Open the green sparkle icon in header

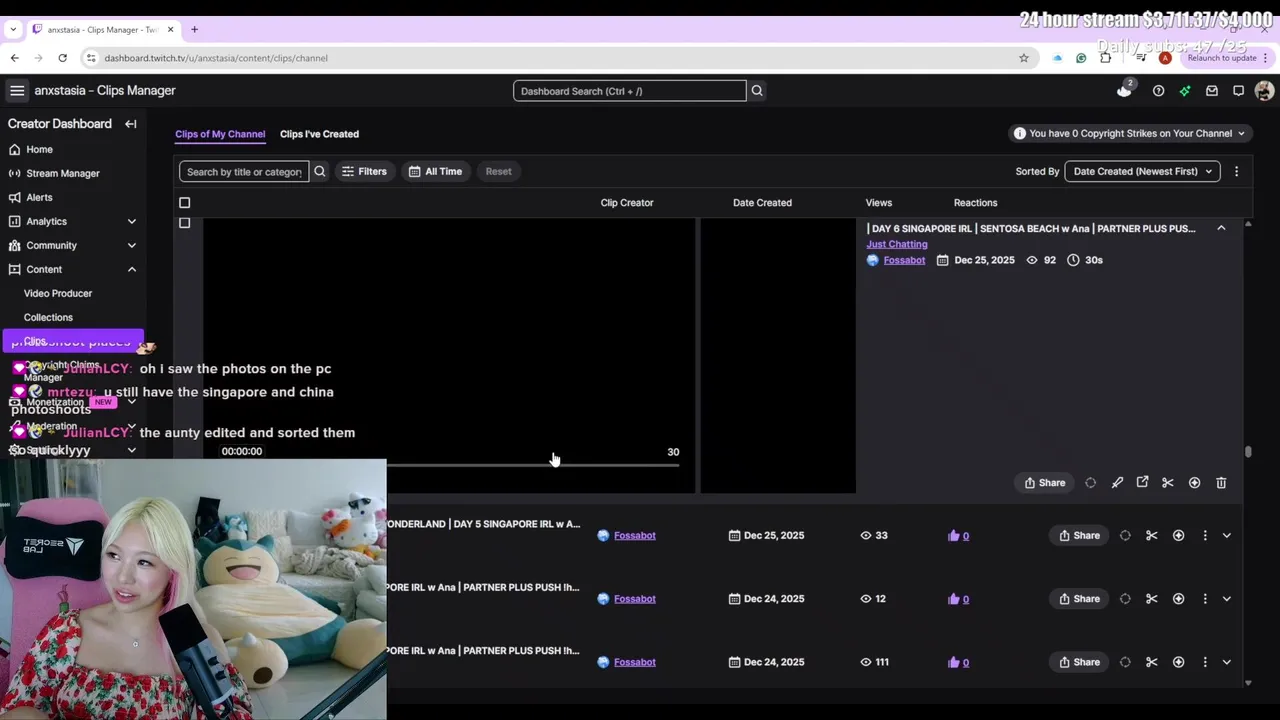tap(1185, 91)
